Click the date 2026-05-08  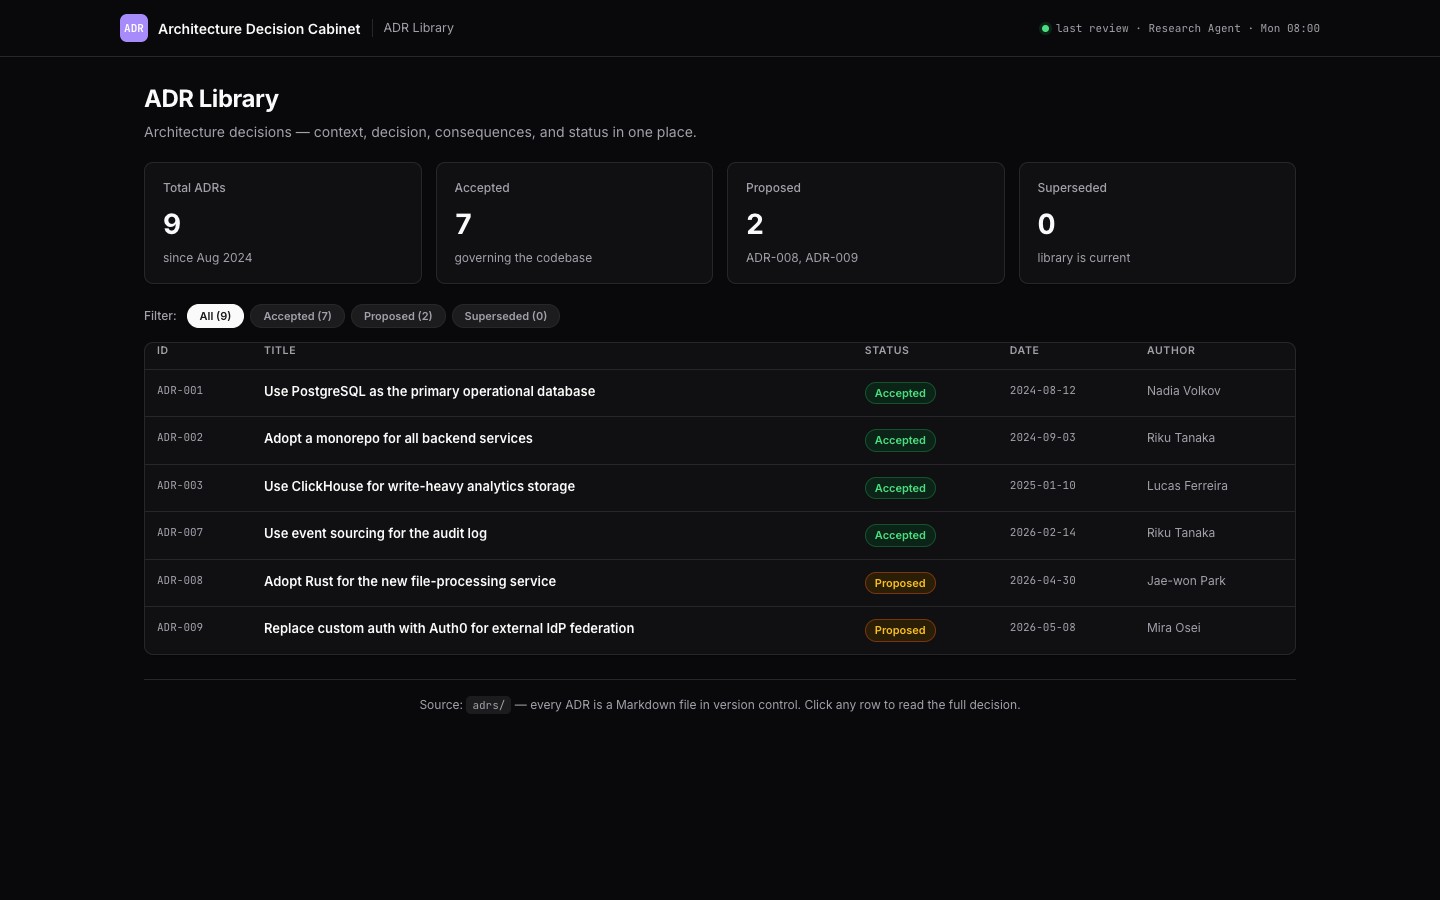coord(1043,628)
